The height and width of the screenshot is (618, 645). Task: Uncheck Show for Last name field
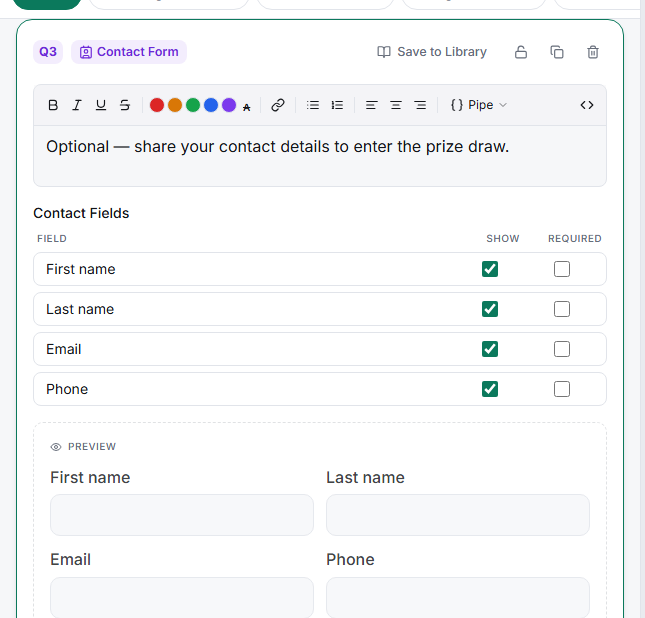point(490,309)
